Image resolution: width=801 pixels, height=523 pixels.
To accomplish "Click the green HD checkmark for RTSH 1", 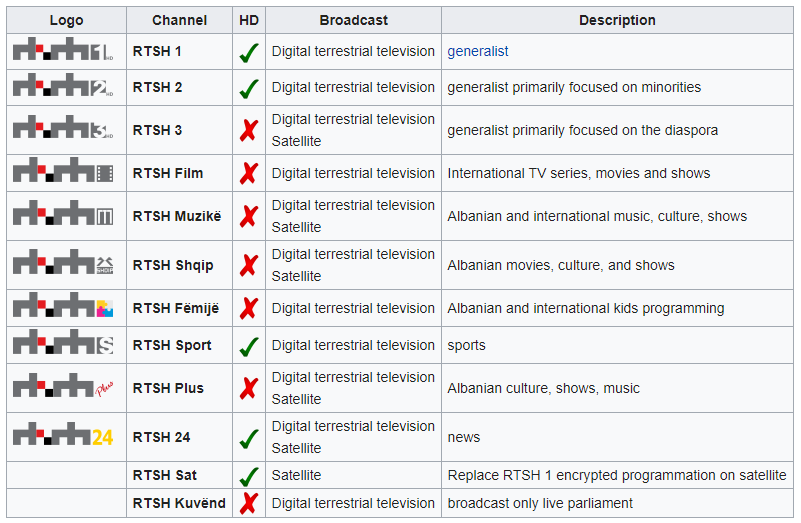I will (249, 52).
